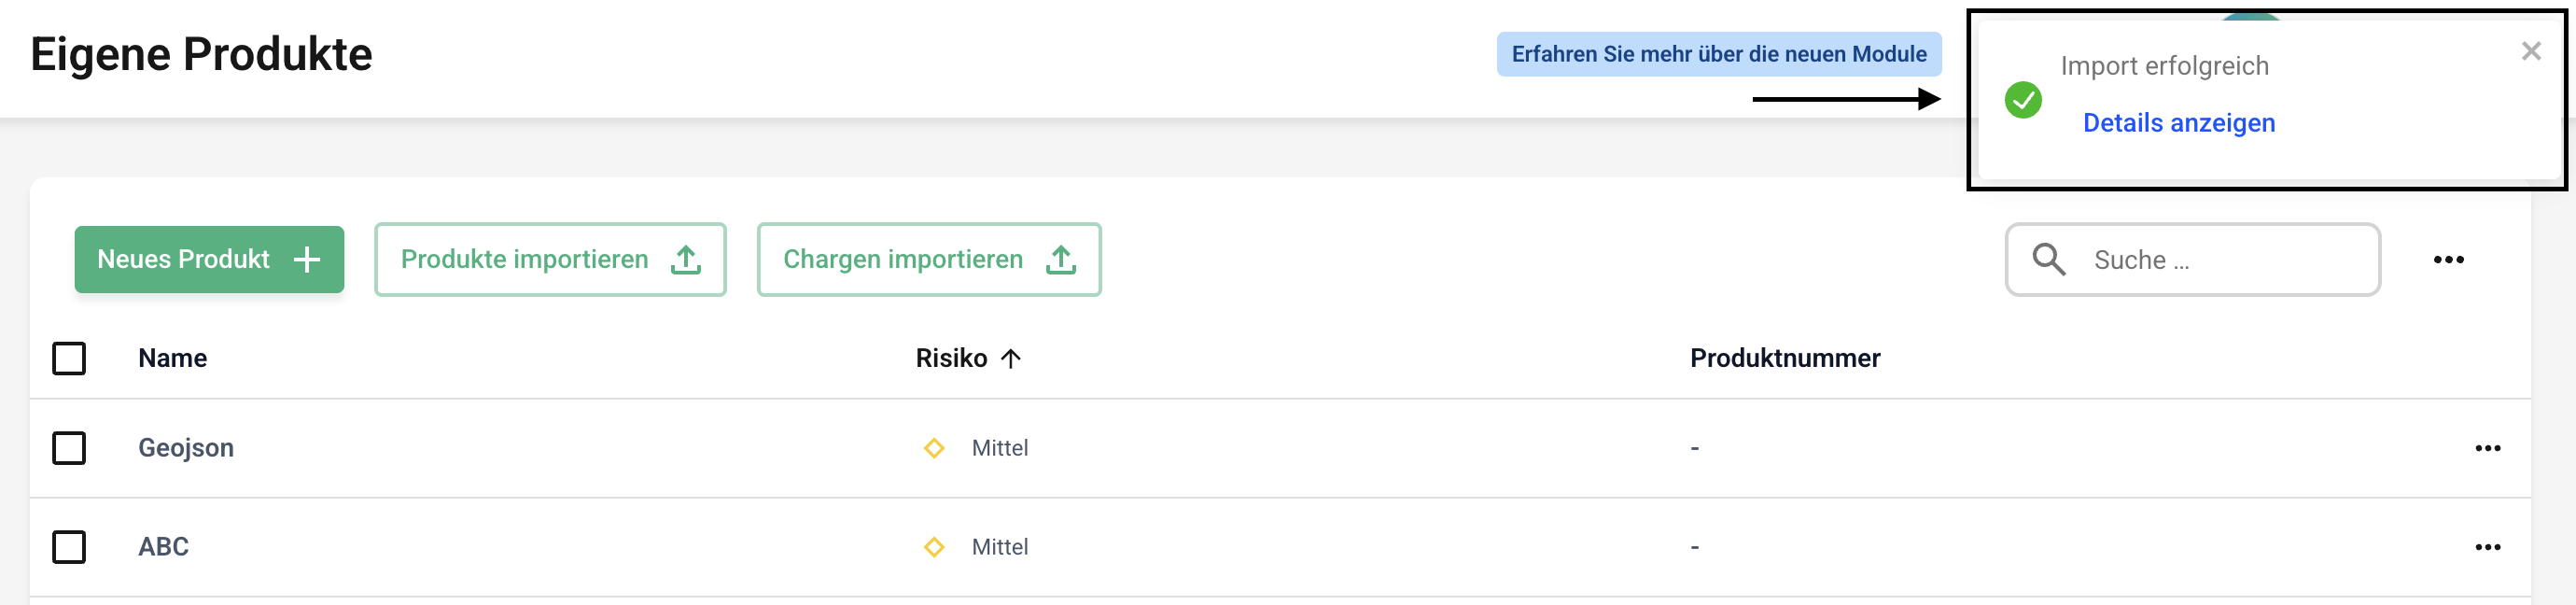Open the ABC row actions menu
This screenshot has height=605, width=2576.
point(2487,547)
